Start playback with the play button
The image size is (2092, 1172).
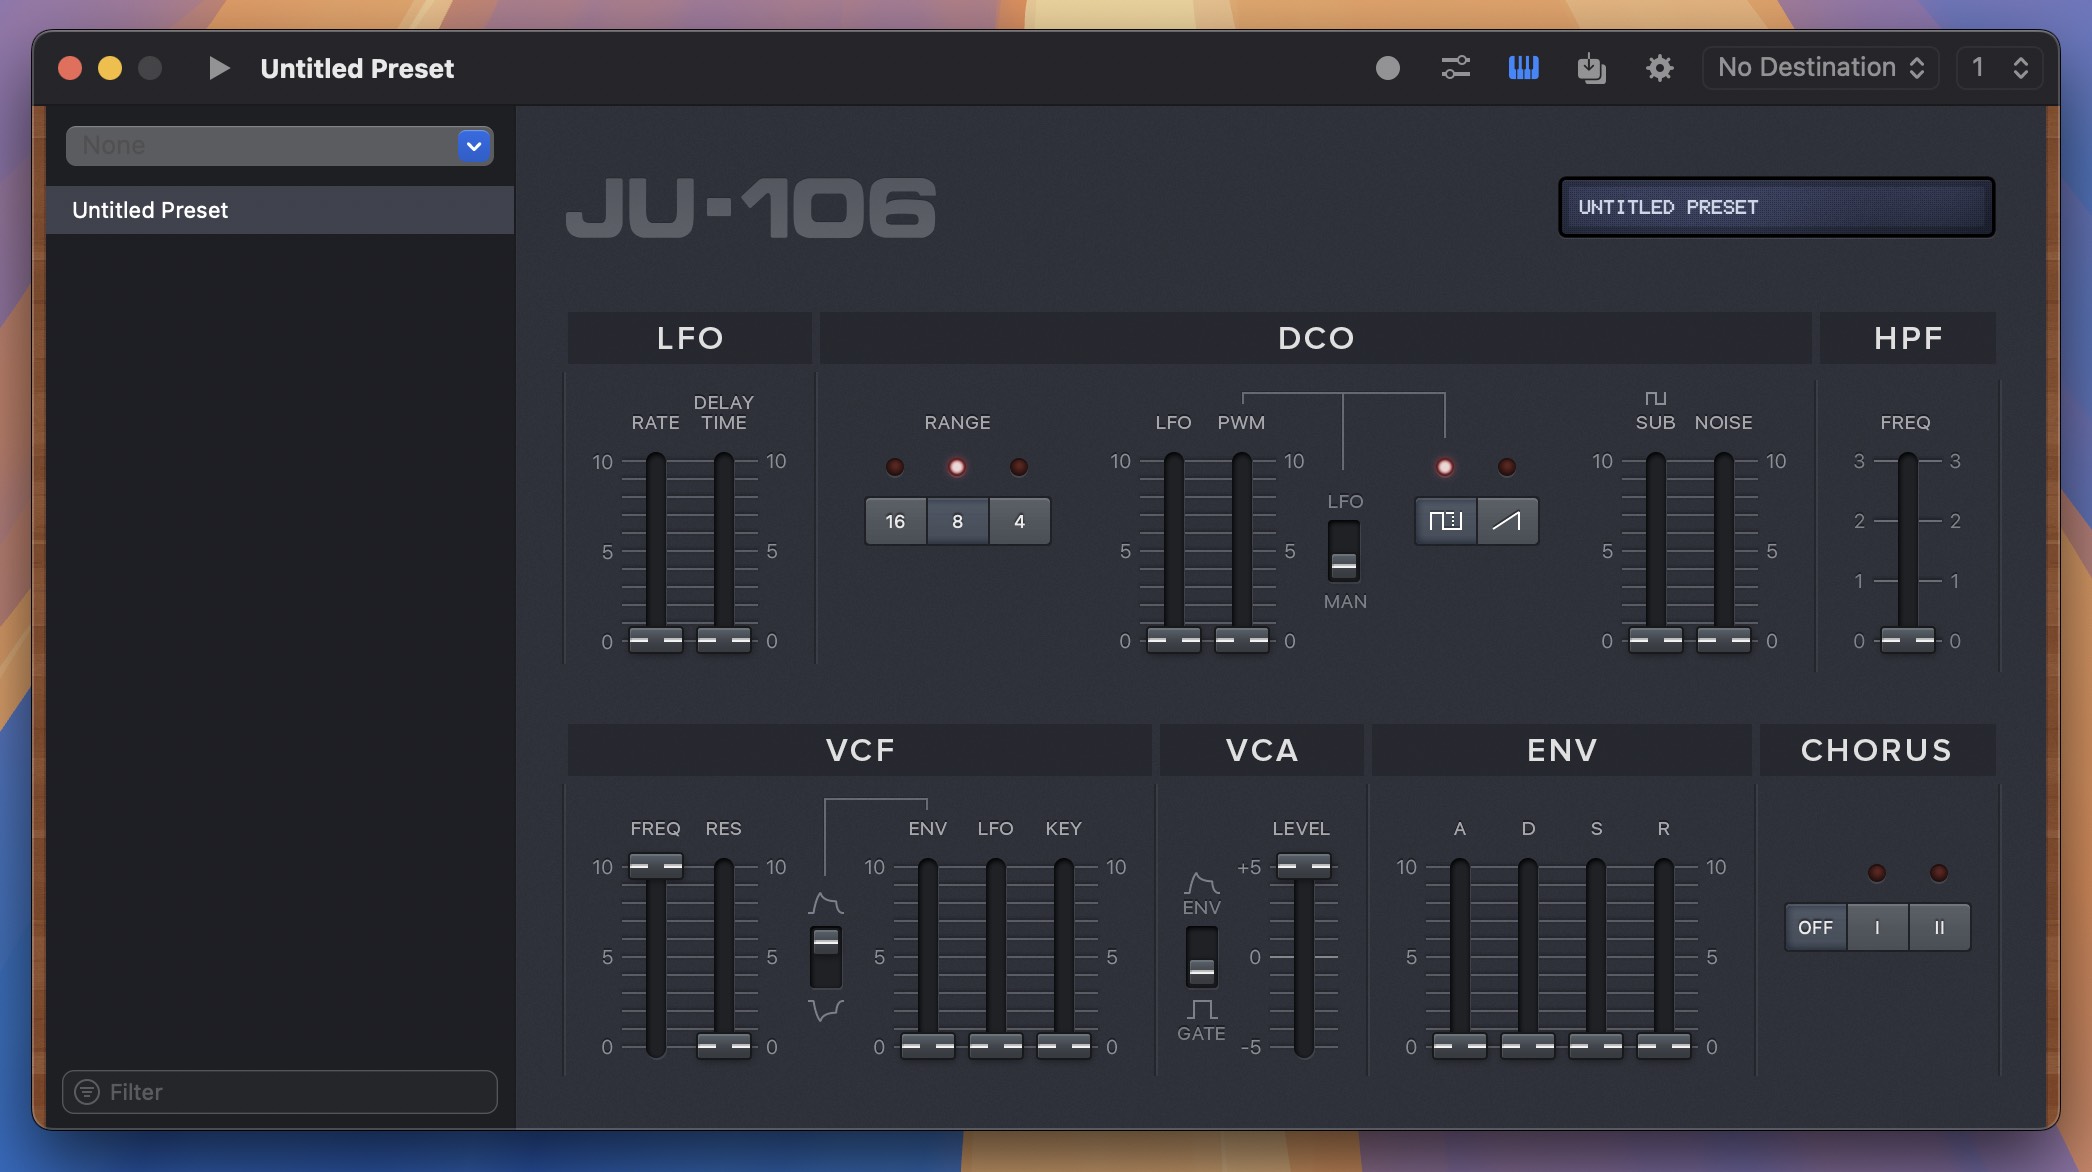(219, 68)
